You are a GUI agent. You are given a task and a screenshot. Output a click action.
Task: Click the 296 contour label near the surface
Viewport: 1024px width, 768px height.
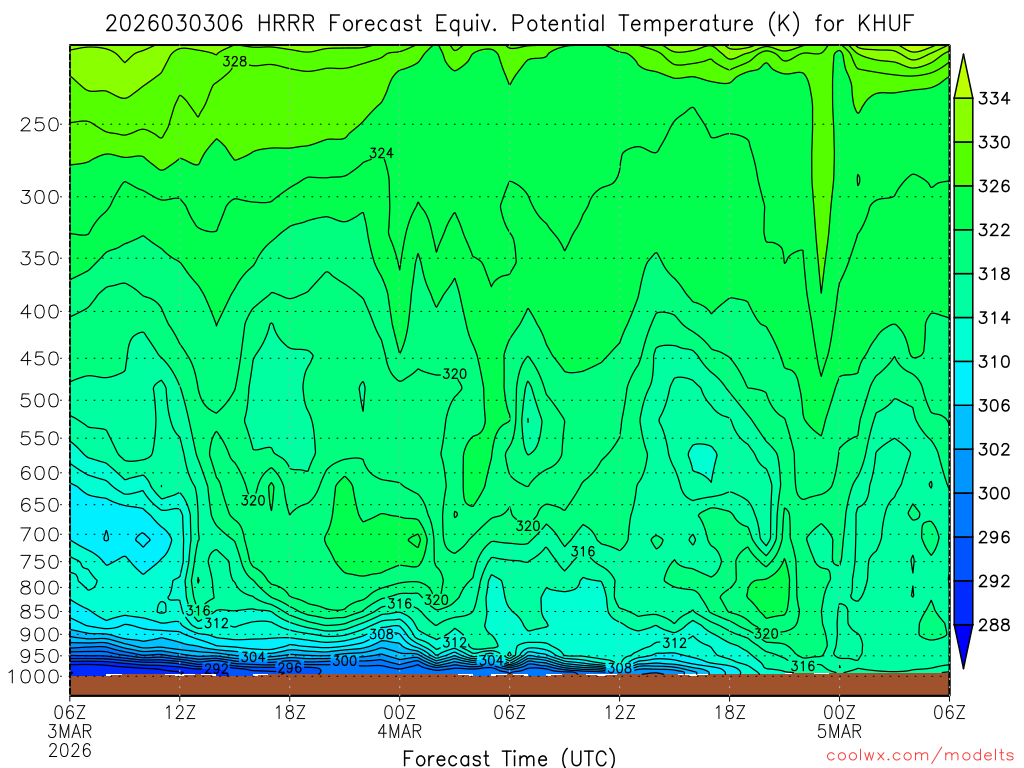pos(290,667)
